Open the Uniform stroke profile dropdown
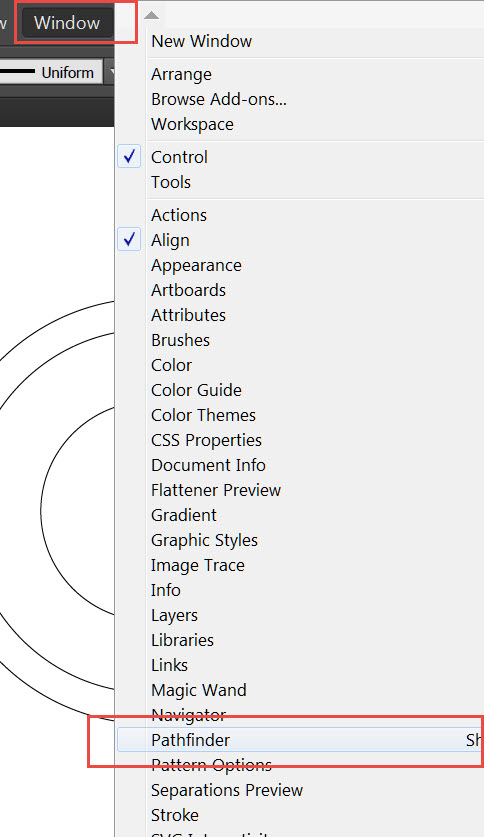The height and width of the screenshot is (837, 484). [x=110, y=72]
